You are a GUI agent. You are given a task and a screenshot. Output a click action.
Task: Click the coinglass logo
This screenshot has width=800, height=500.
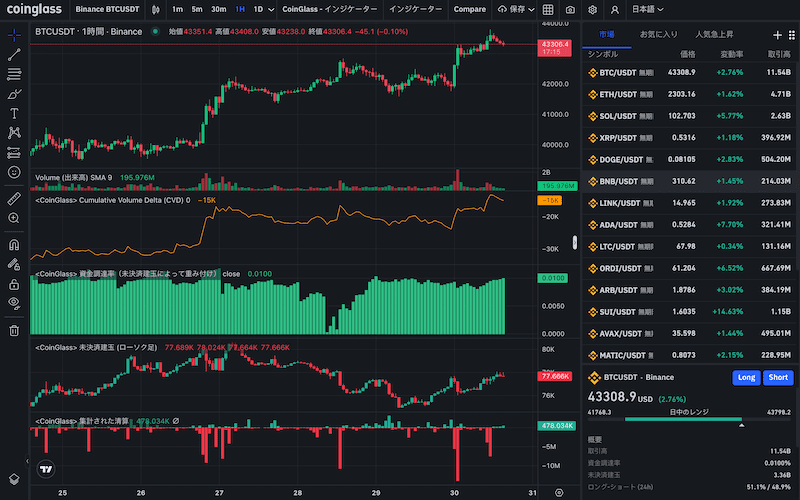pos(34,9)
